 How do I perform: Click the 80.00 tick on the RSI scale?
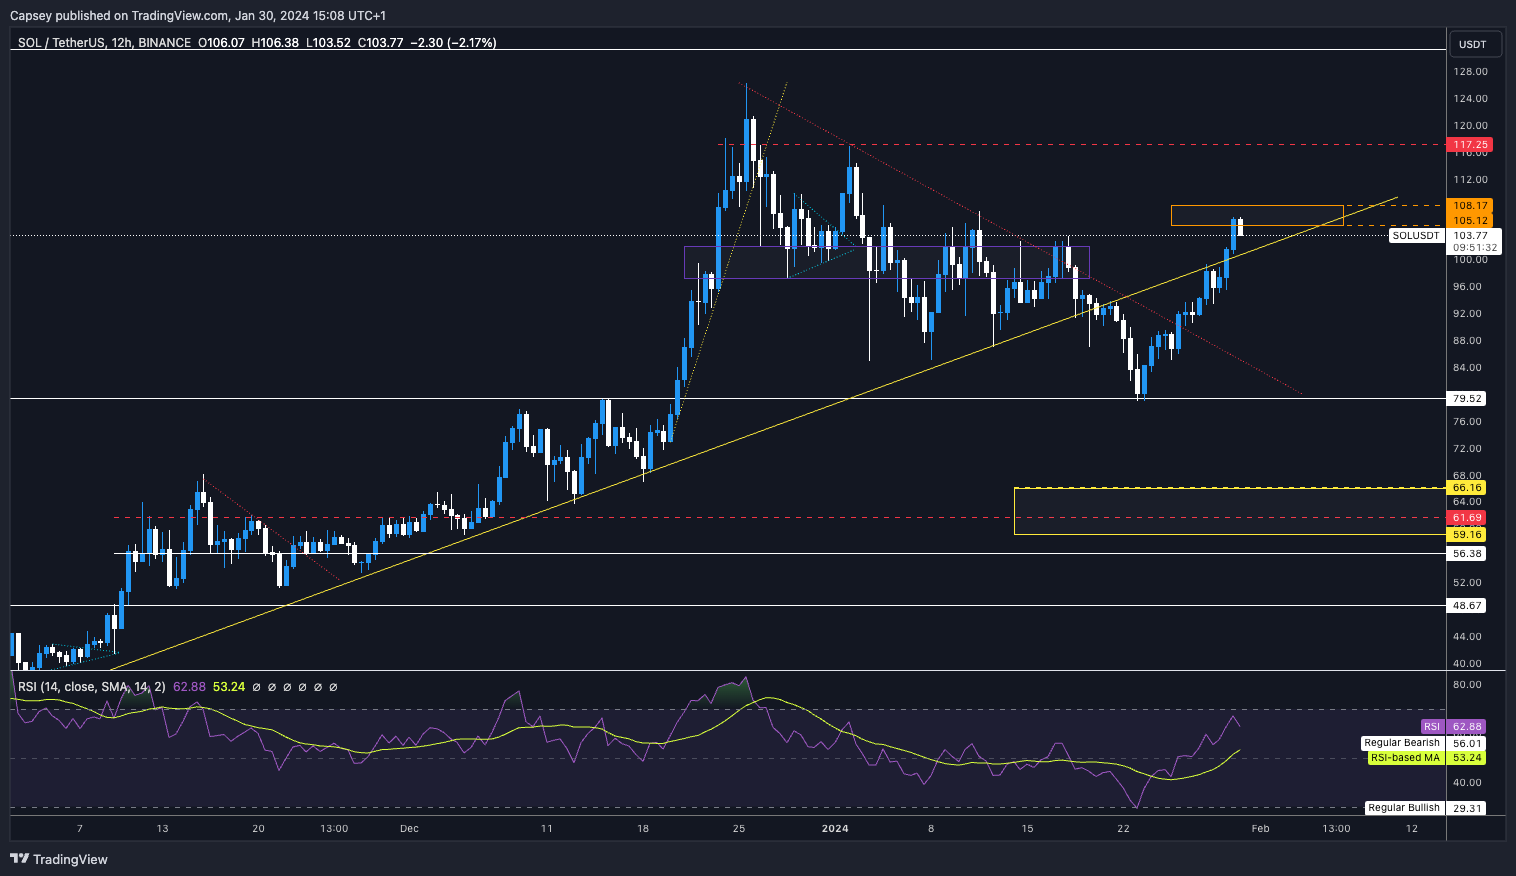click(1468, 685)
